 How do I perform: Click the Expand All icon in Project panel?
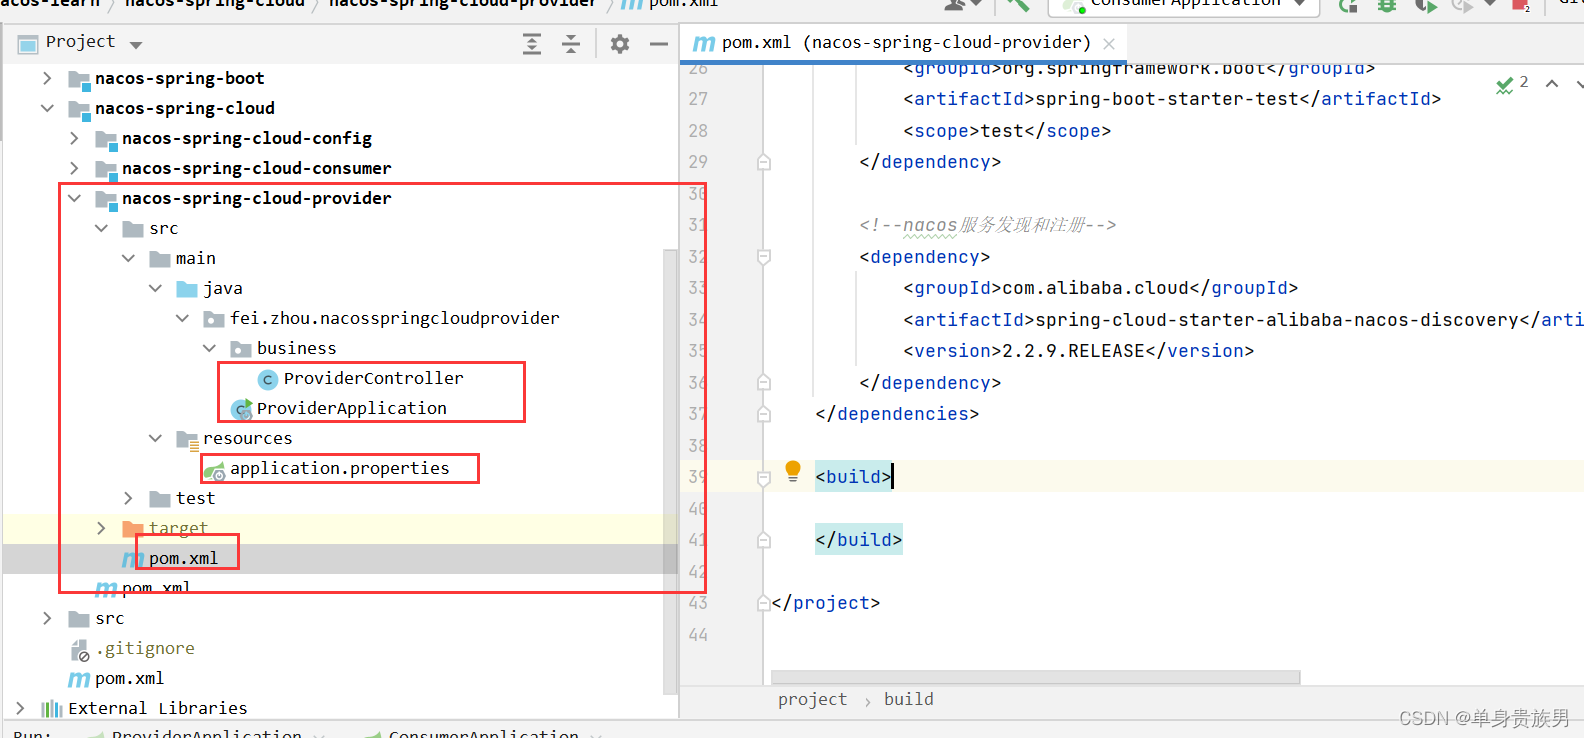click(x=532, y=43)
